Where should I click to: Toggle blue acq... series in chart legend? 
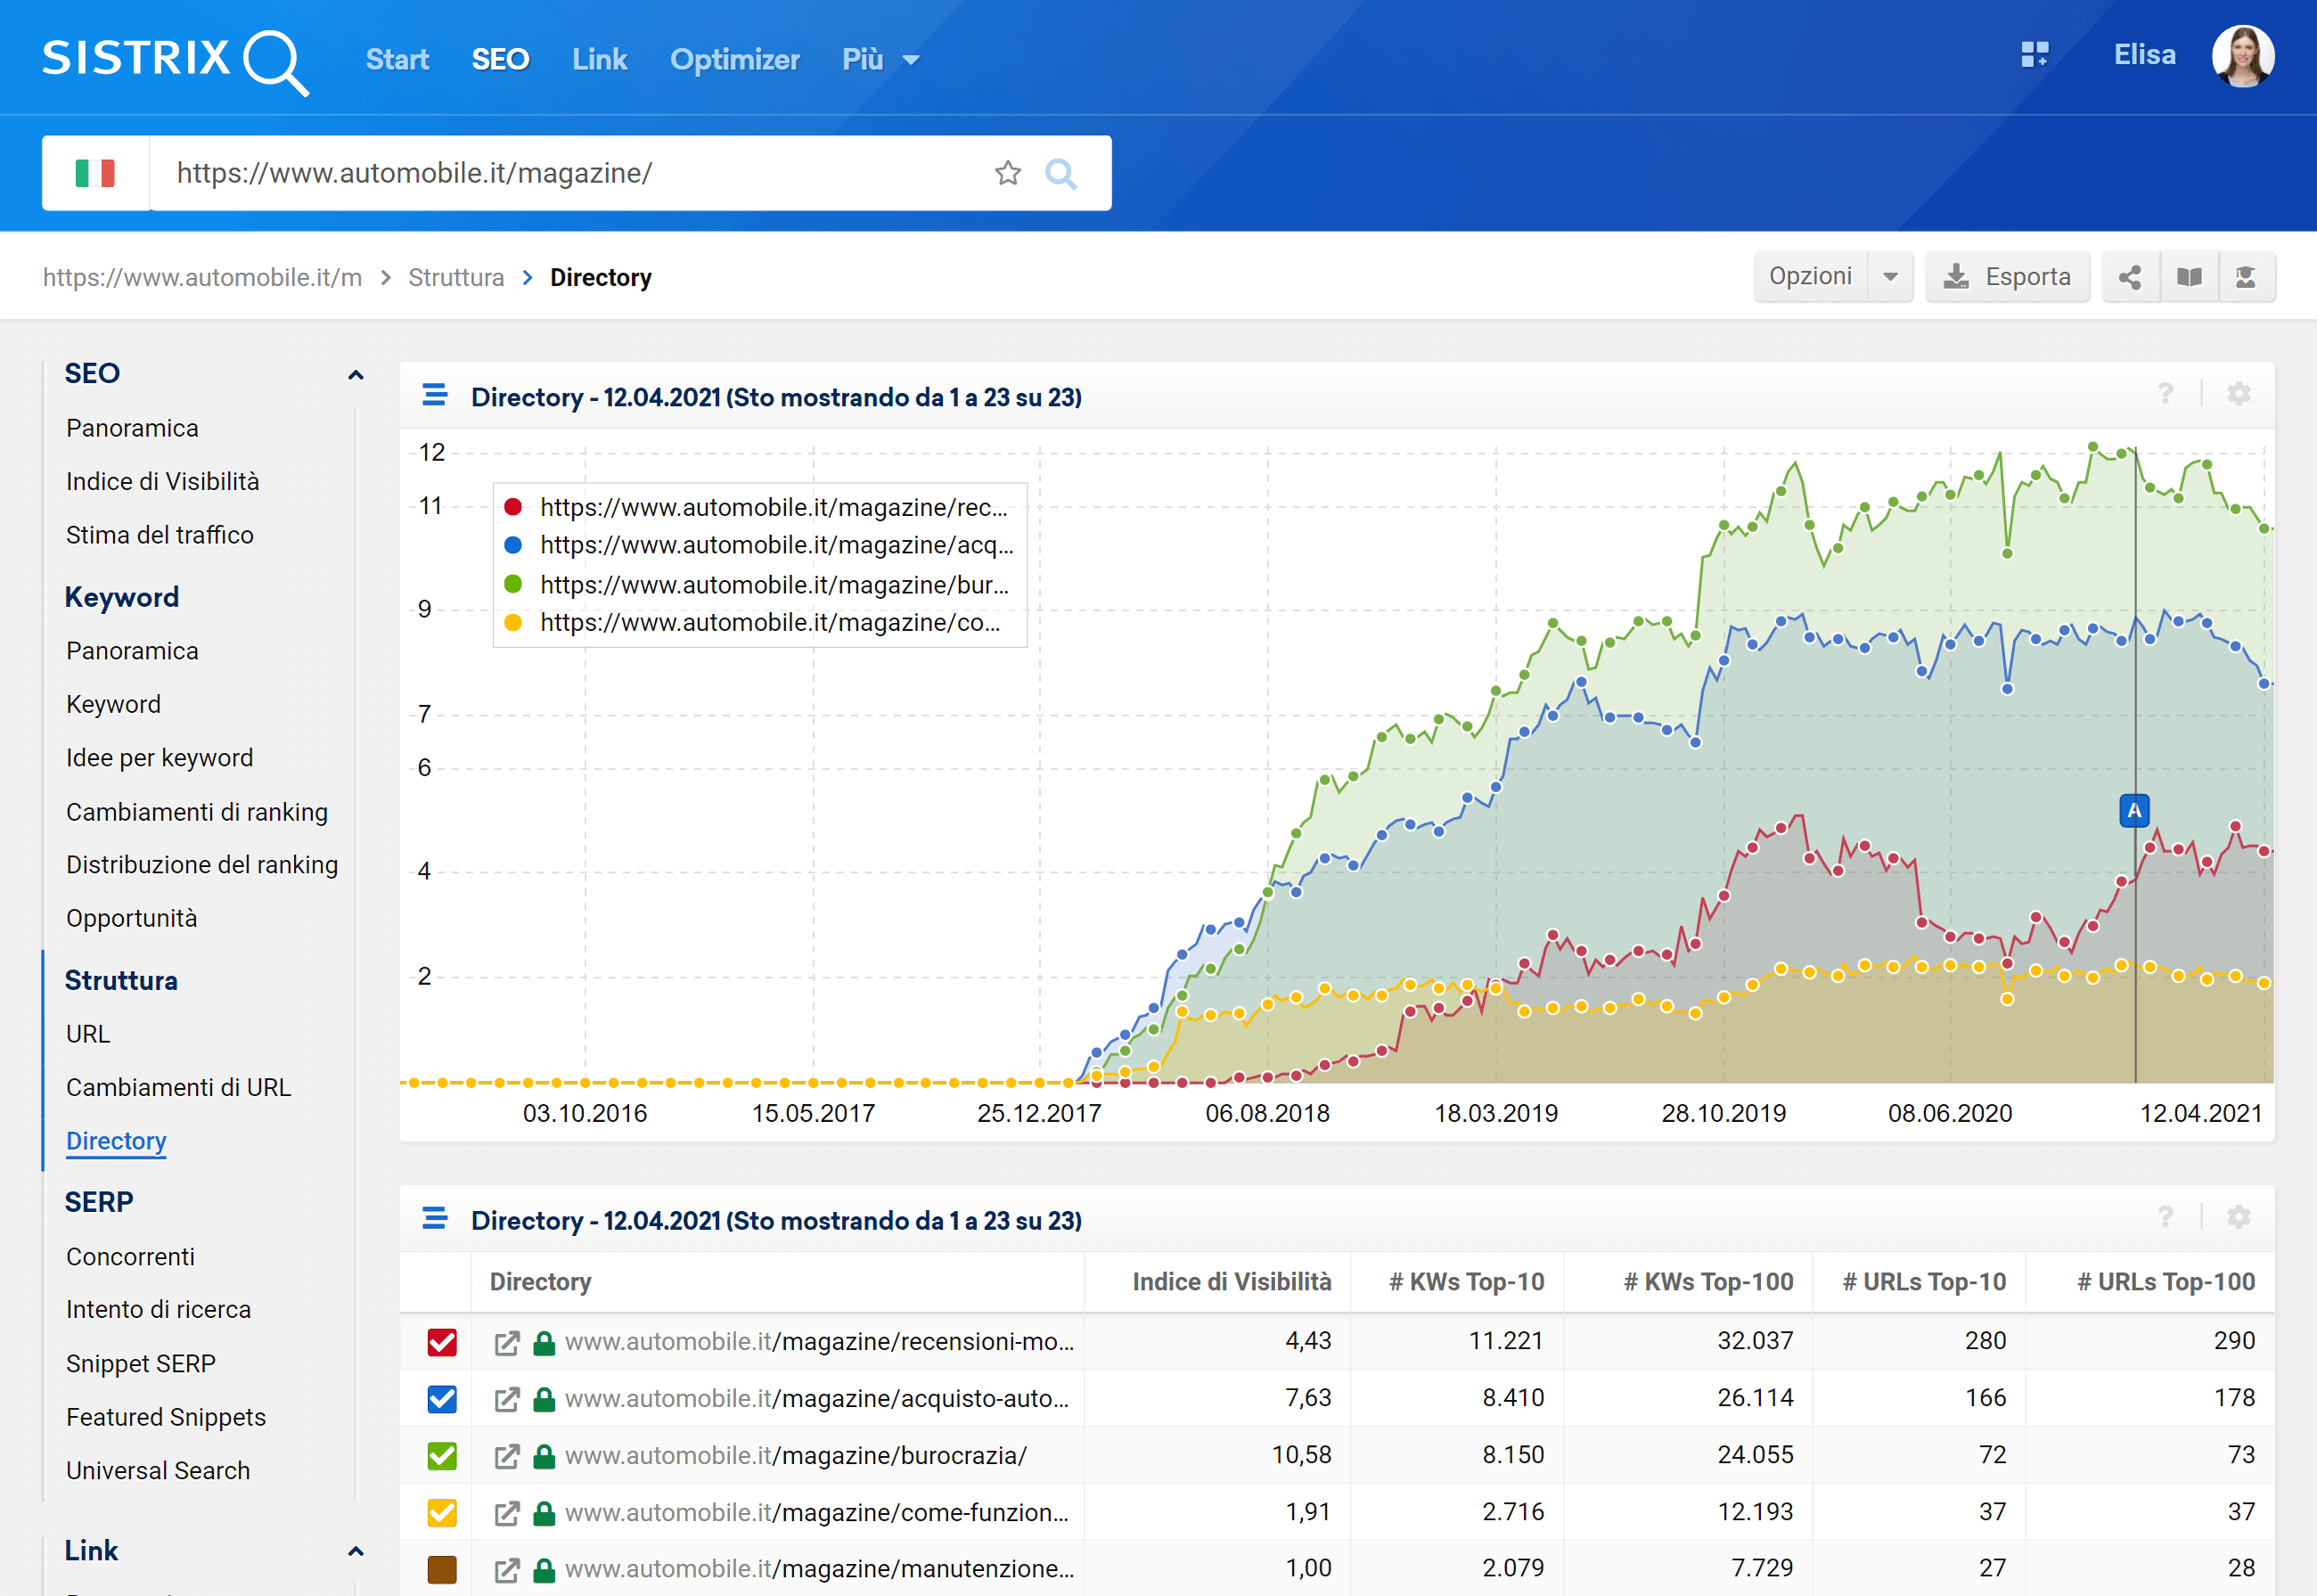759,545
